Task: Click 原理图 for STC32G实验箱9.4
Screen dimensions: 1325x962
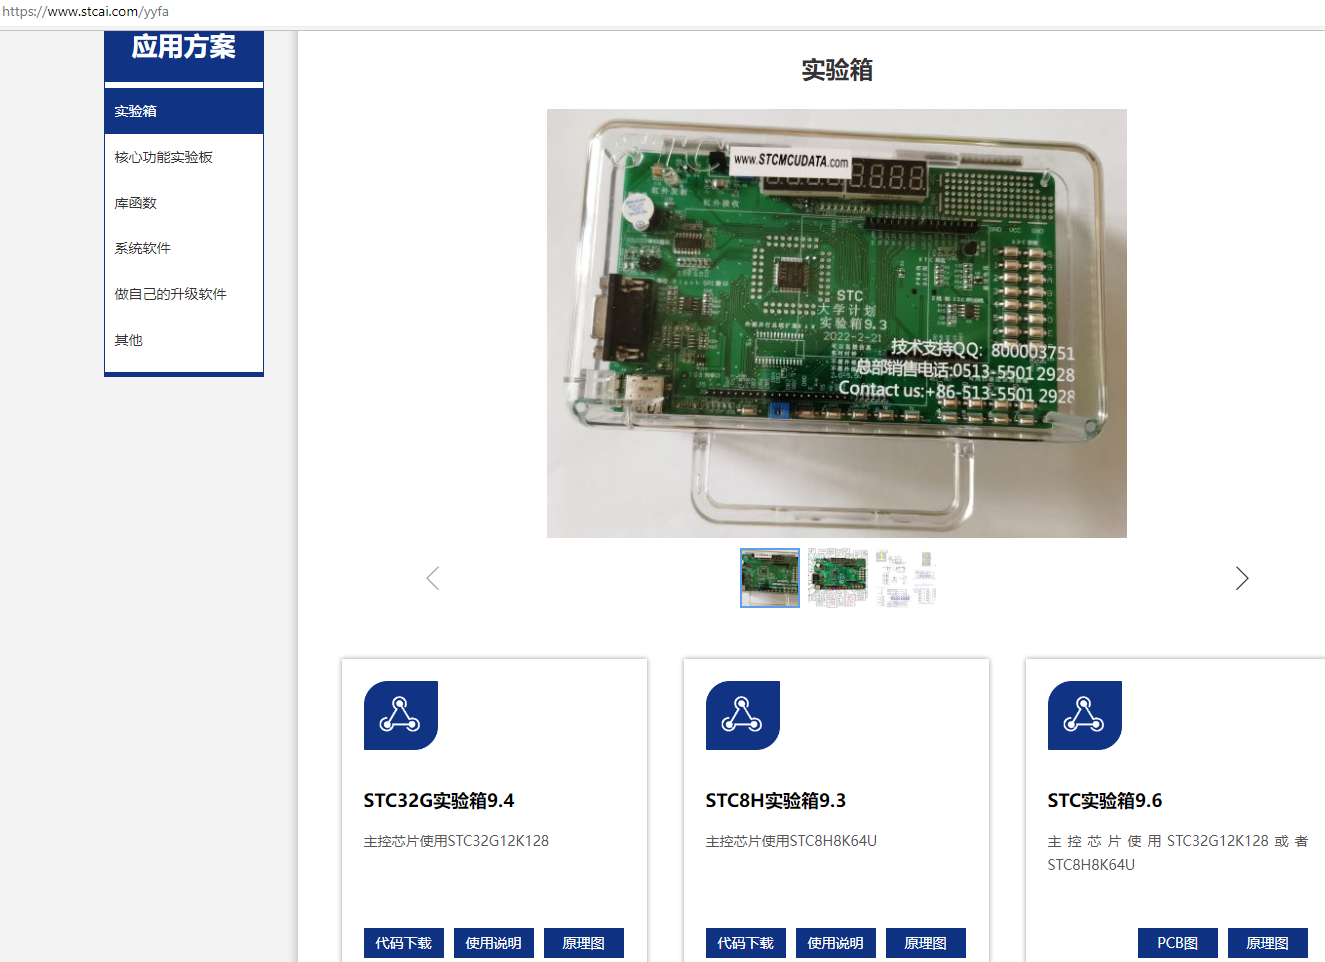Action: point(584,943)
